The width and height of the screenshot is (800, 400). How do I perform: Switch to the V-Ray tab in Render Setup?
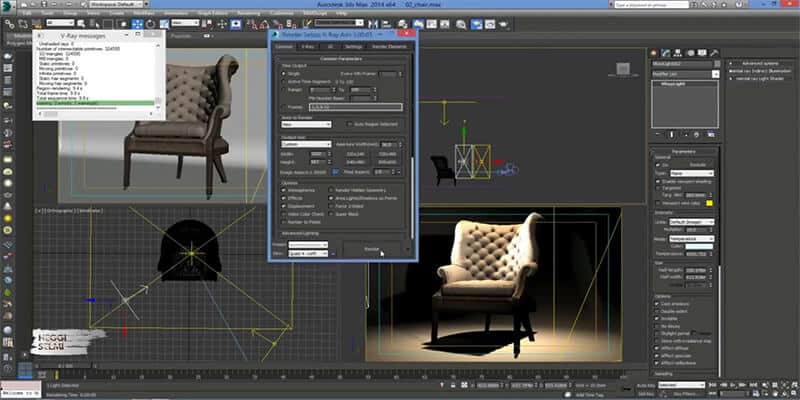coord(307,45)
